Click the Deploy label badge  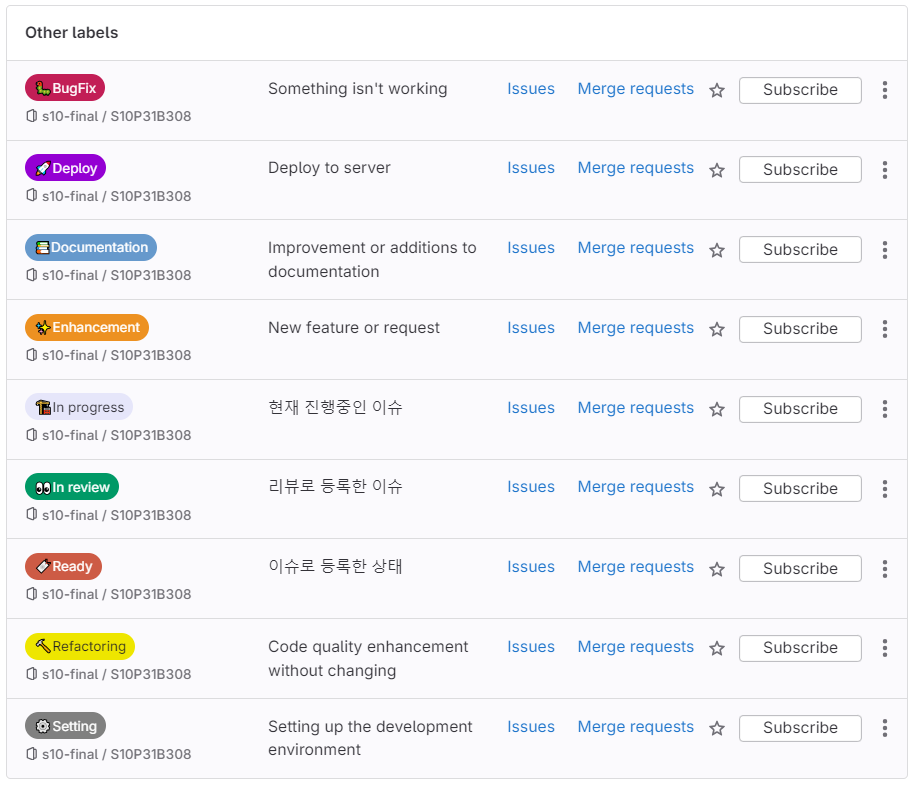point(65,167)
